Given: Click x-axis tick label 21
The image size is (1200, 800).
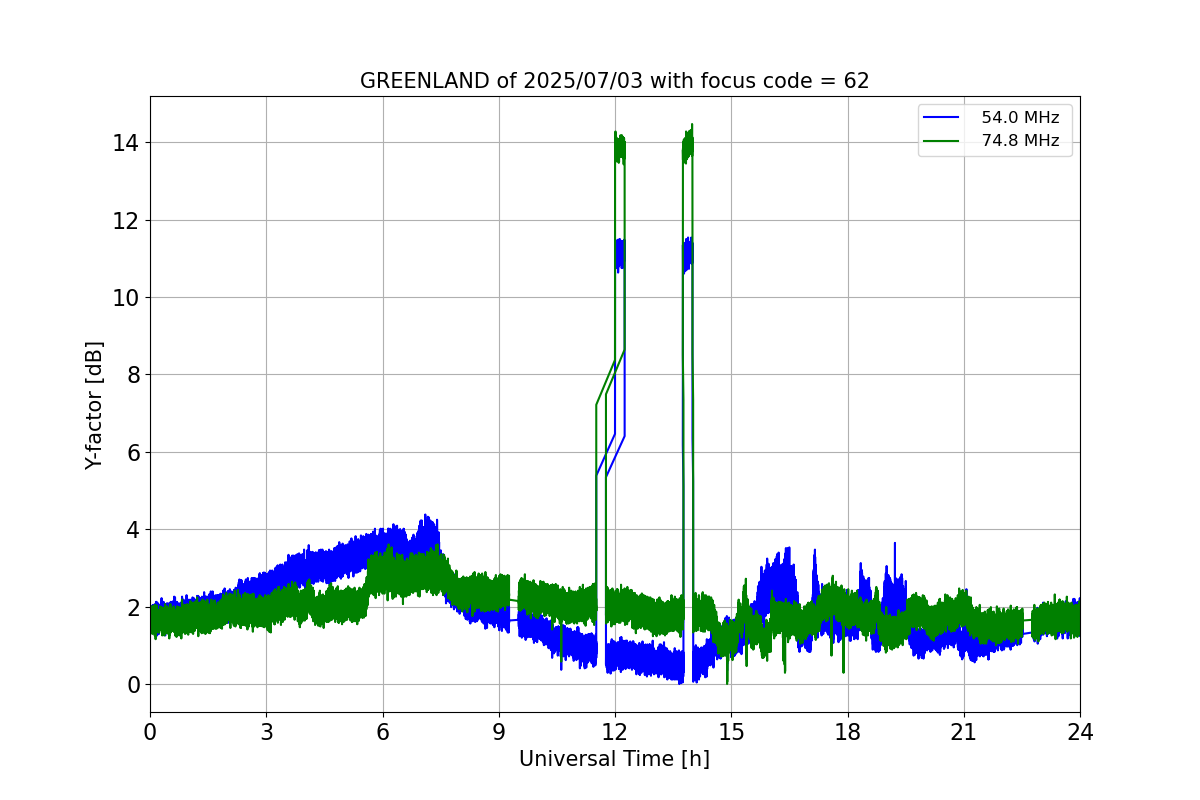Looking at the screenshot, I should [964, 732].
